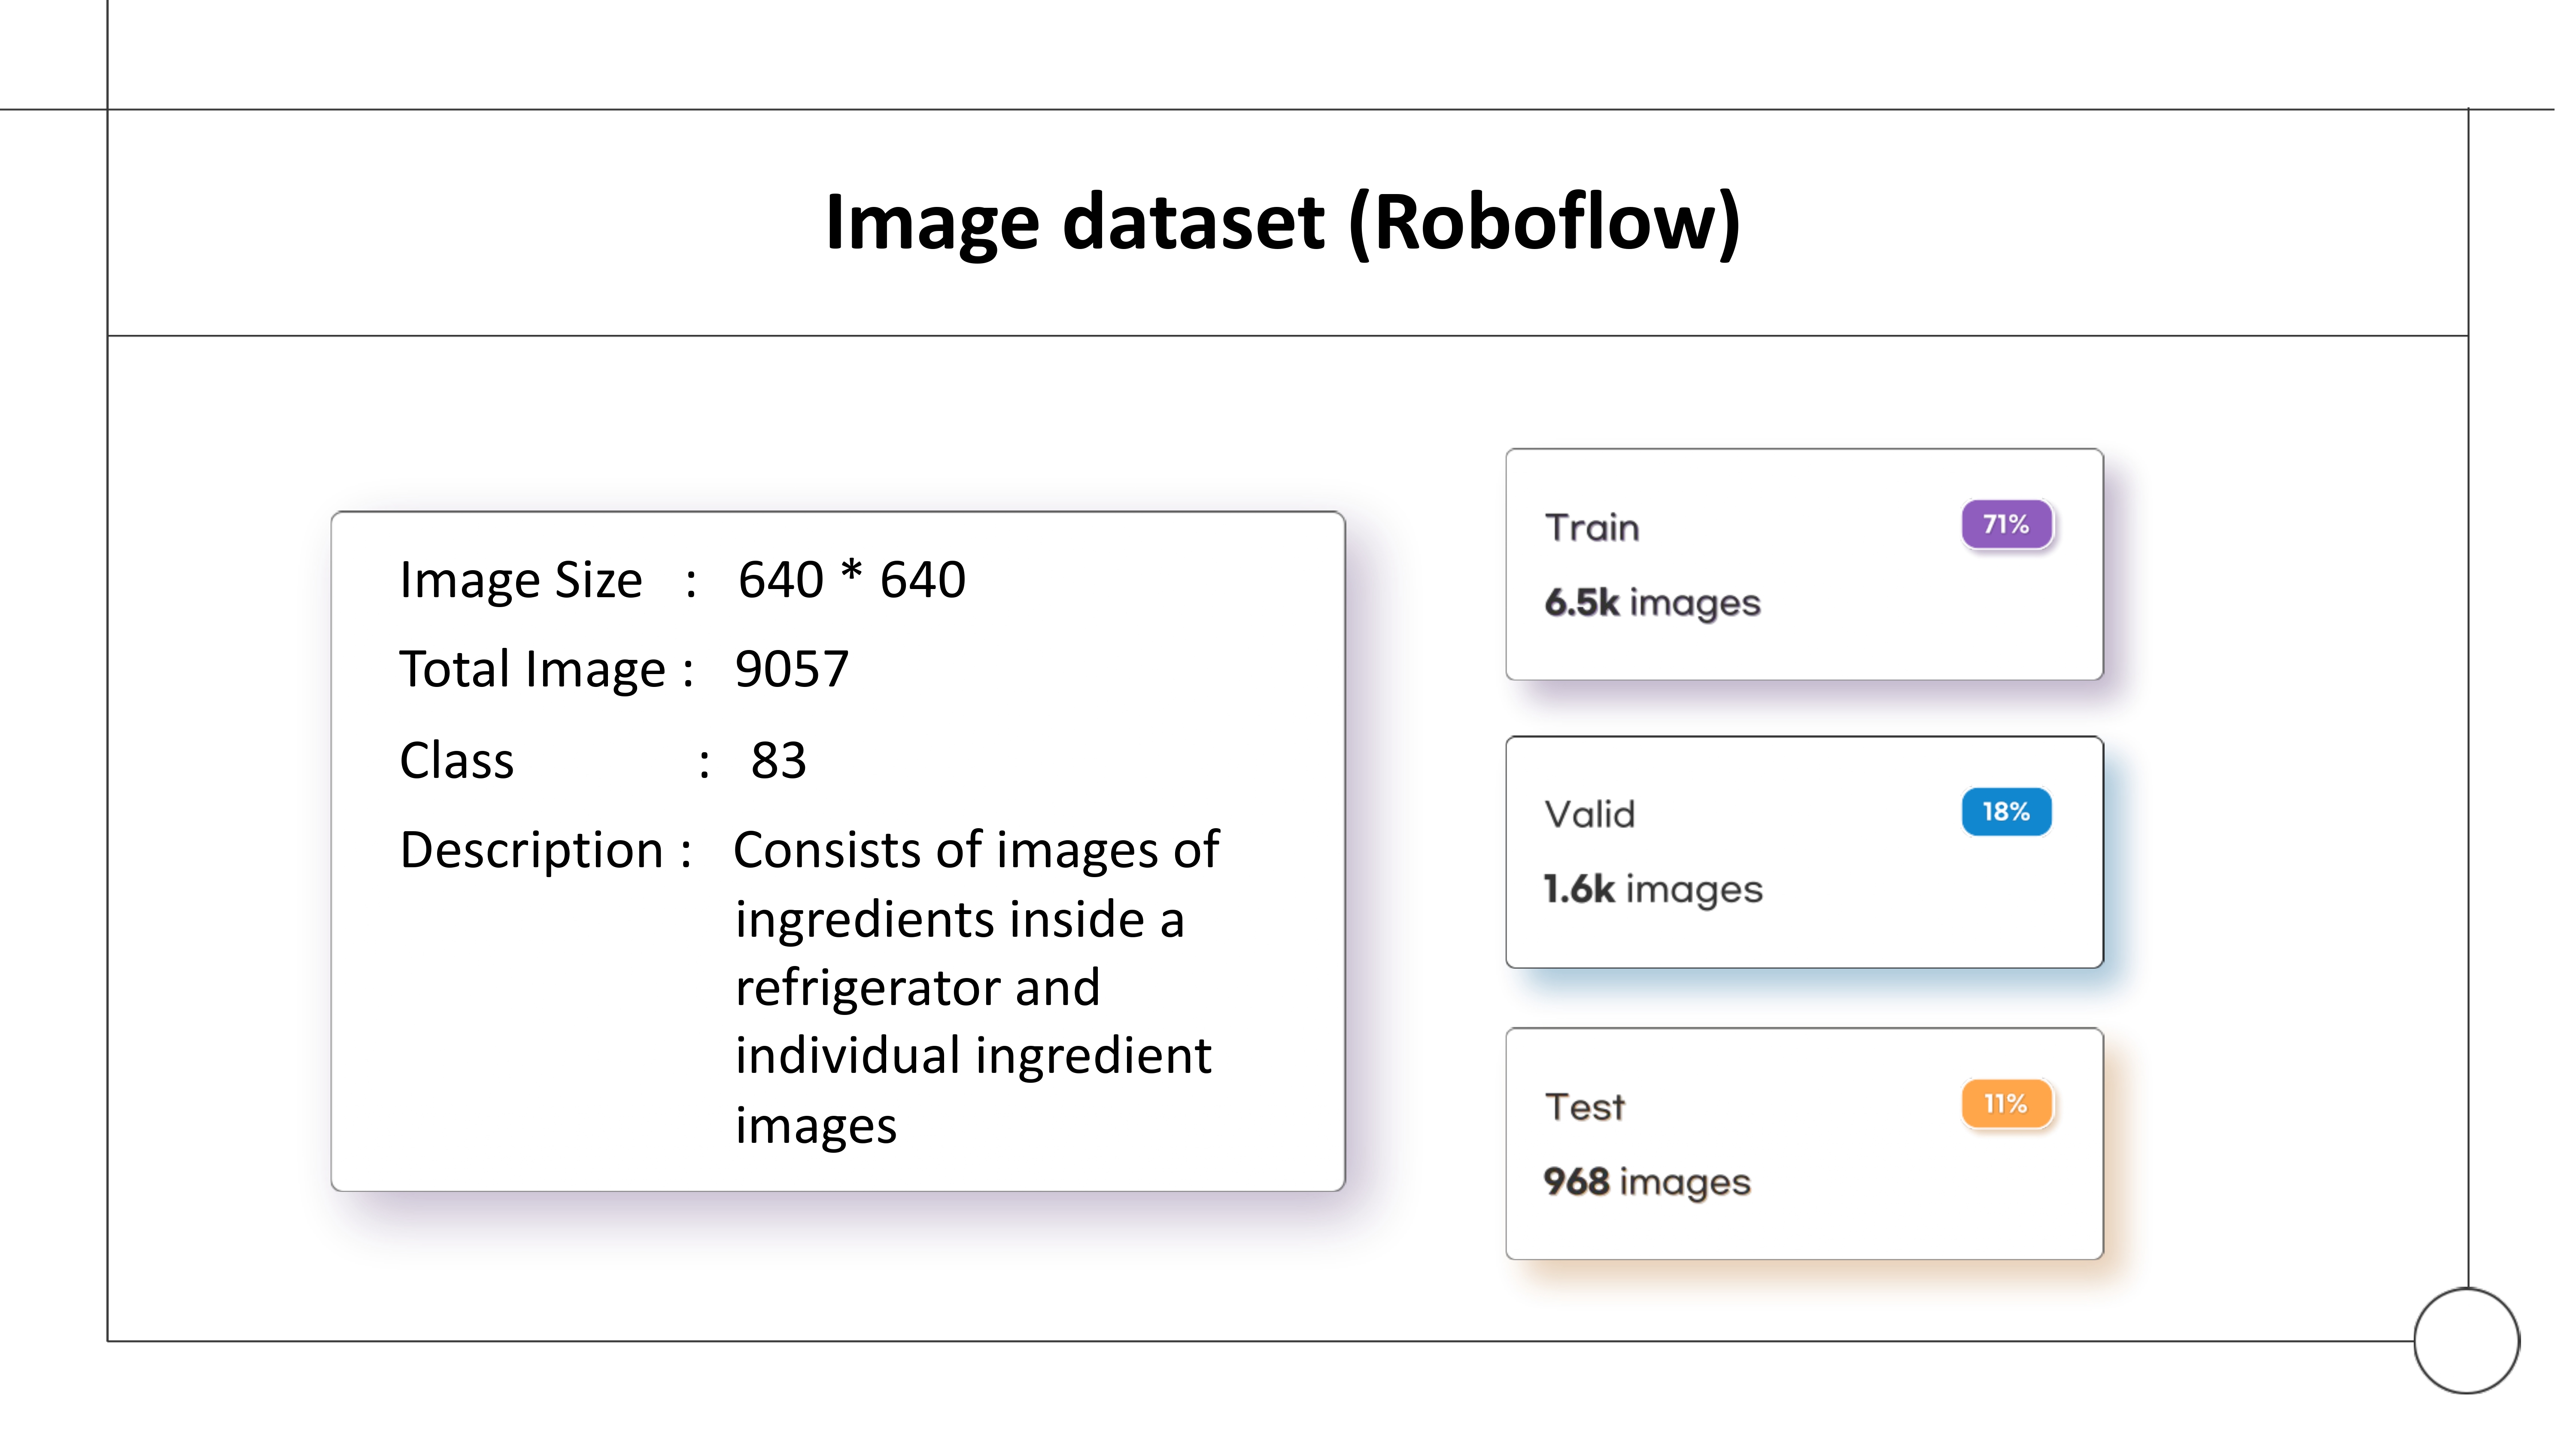This screenshot has width=2576, height=1449.
Task: Click the 'Consists of images of' line
Action: (976, 850)
